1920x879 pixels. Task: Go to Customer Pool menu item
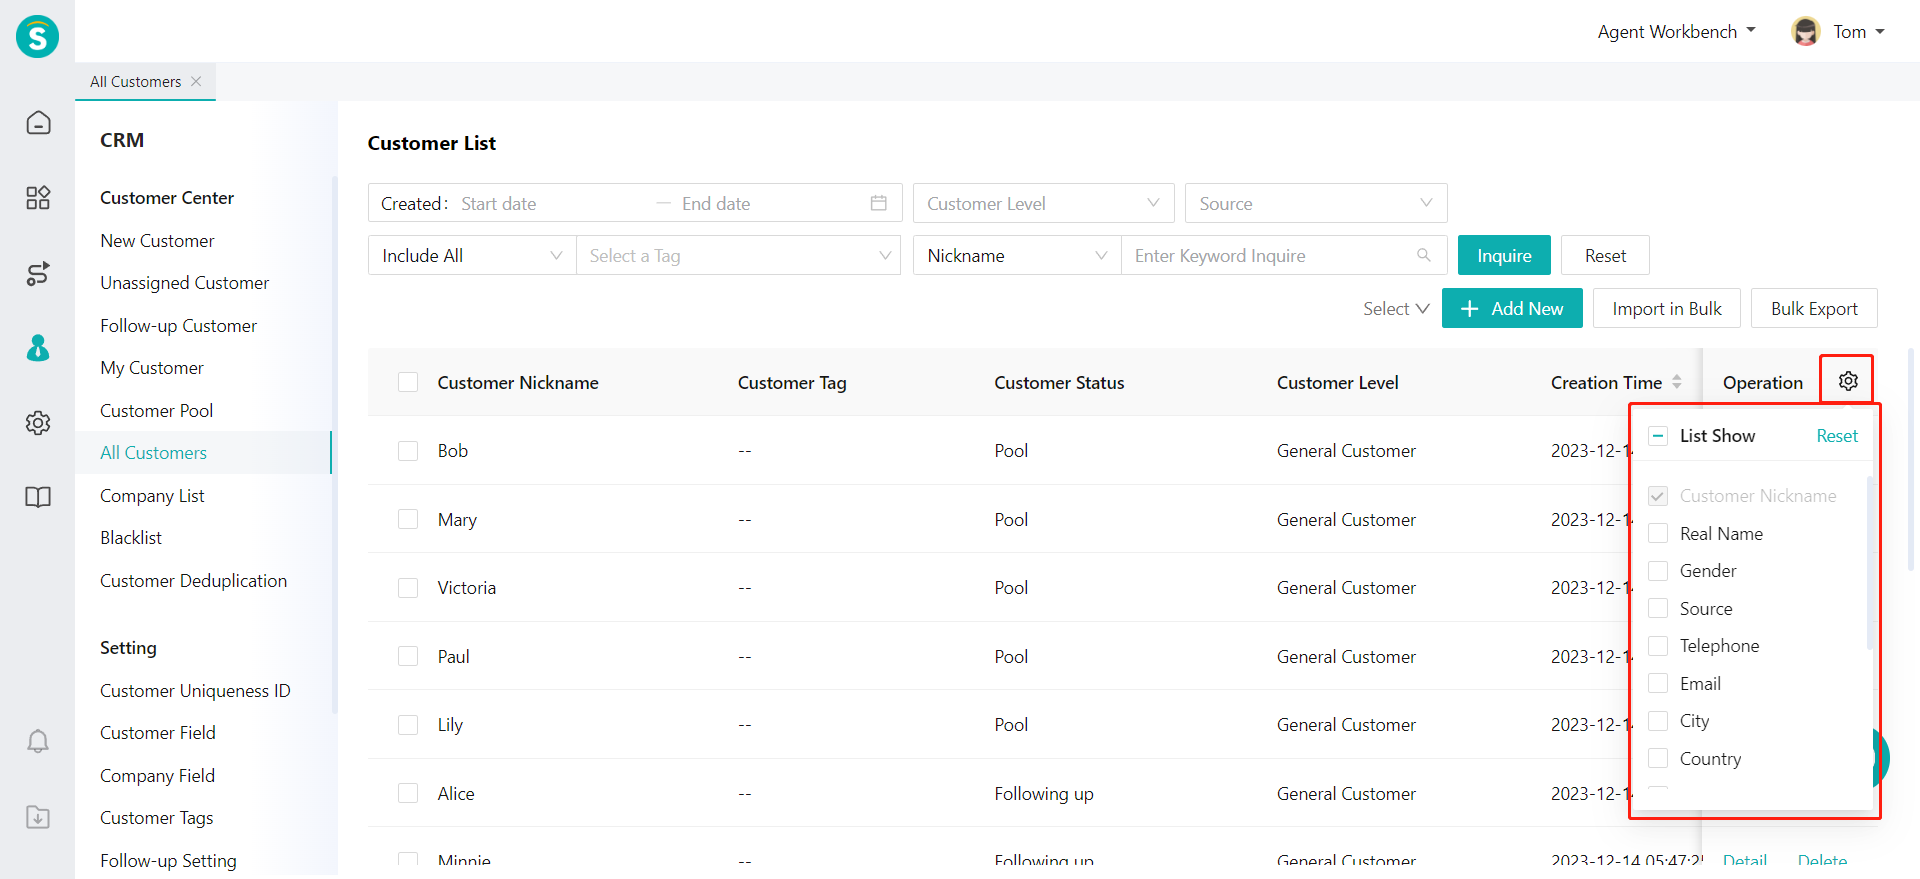(x=156, y=411)
